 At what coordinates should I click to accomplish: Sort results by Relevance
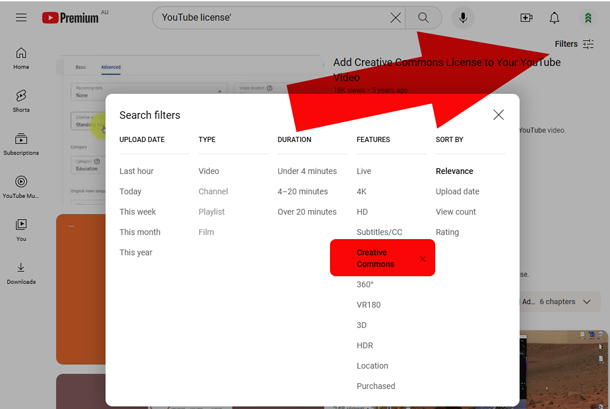point(454,171)
